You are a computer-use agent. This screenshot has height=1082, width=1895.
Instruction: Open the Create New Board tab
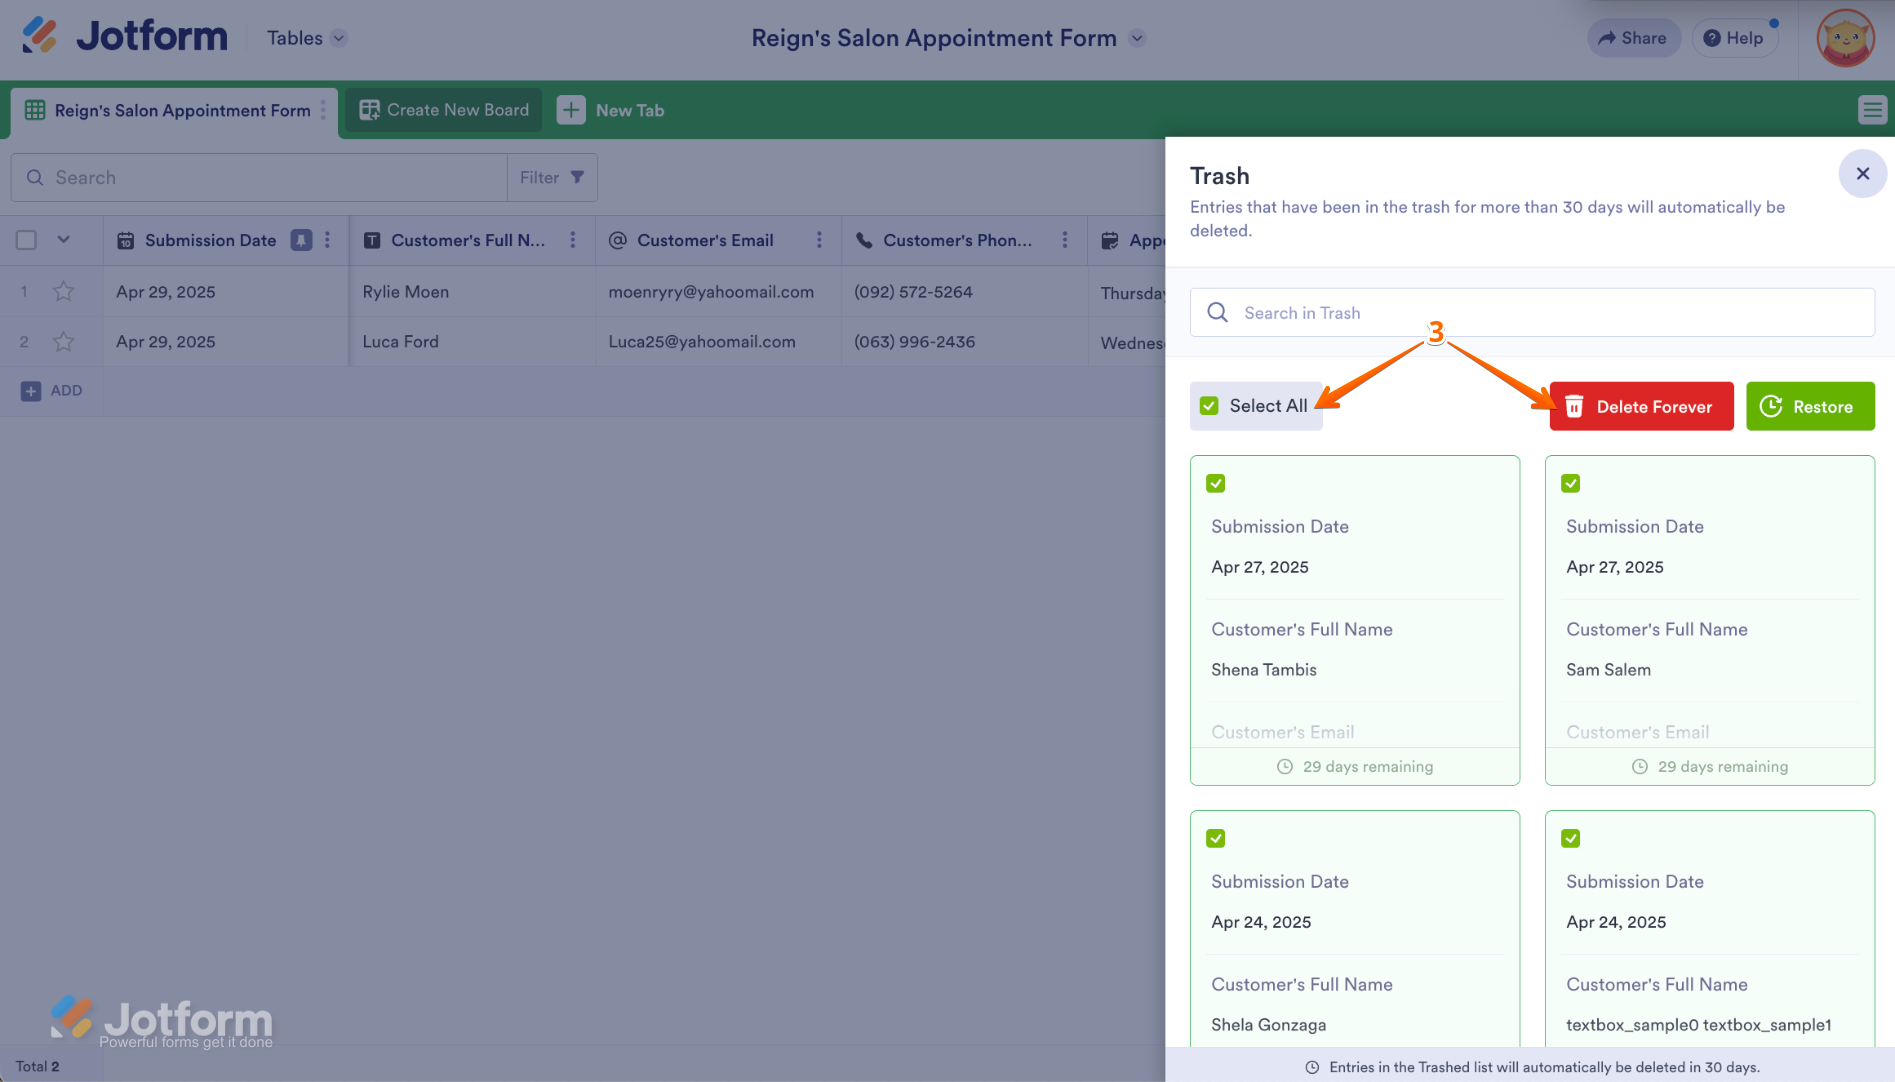click(444, 110)
